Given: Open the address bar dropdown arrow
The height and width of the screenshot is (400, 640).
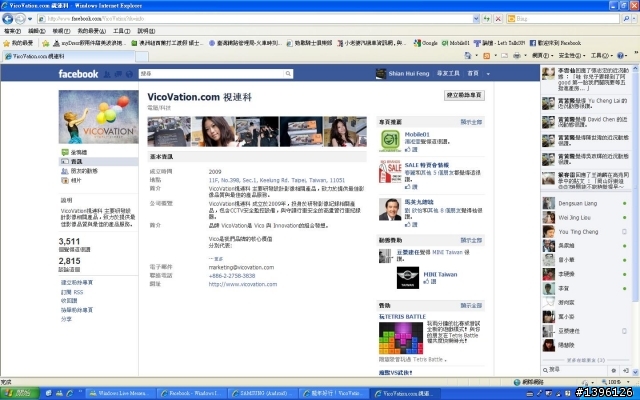Looking at the screenshot, I should pyautogui.click(x=476, y=19).
